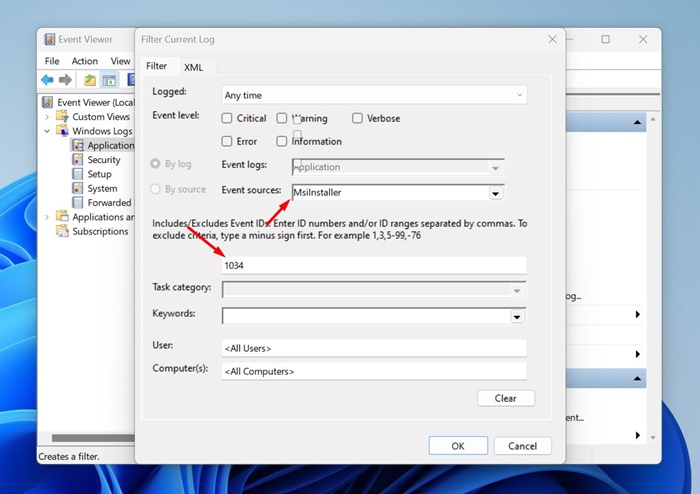Select the Security log label in tree
Viewport: 700px width, 494px height.
[x=104, y=160]
